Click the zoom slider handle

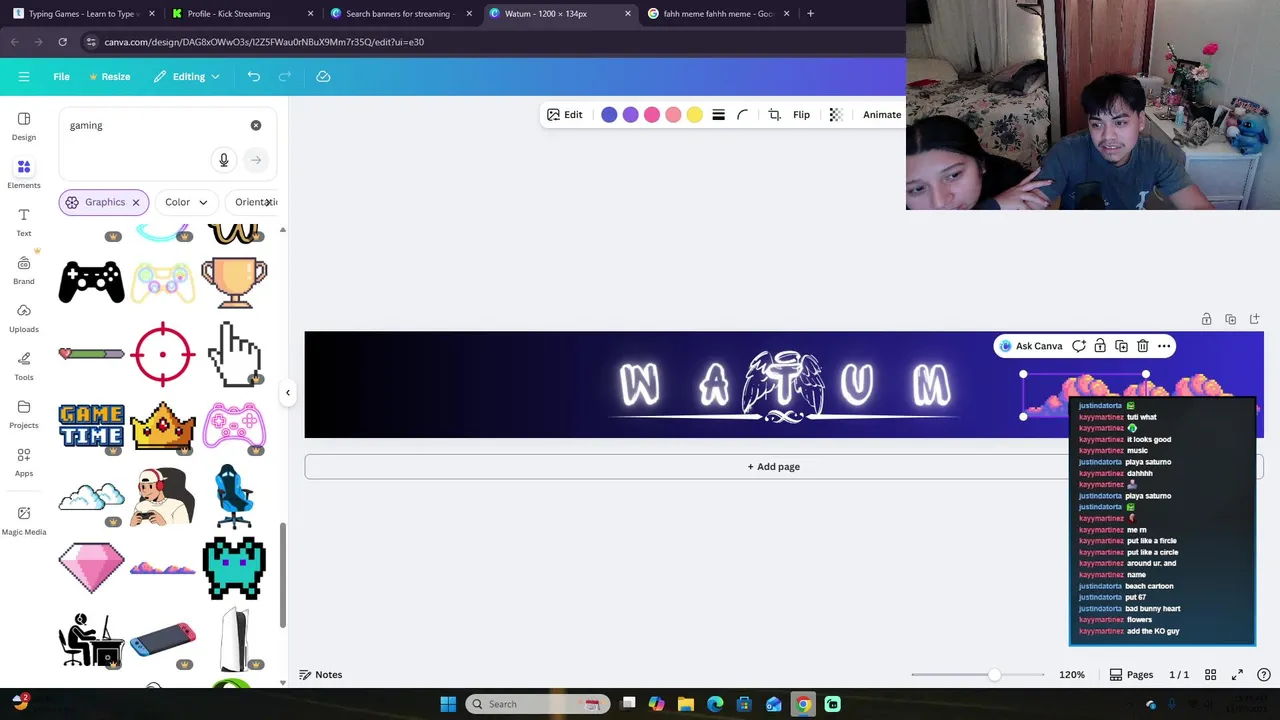993,675
